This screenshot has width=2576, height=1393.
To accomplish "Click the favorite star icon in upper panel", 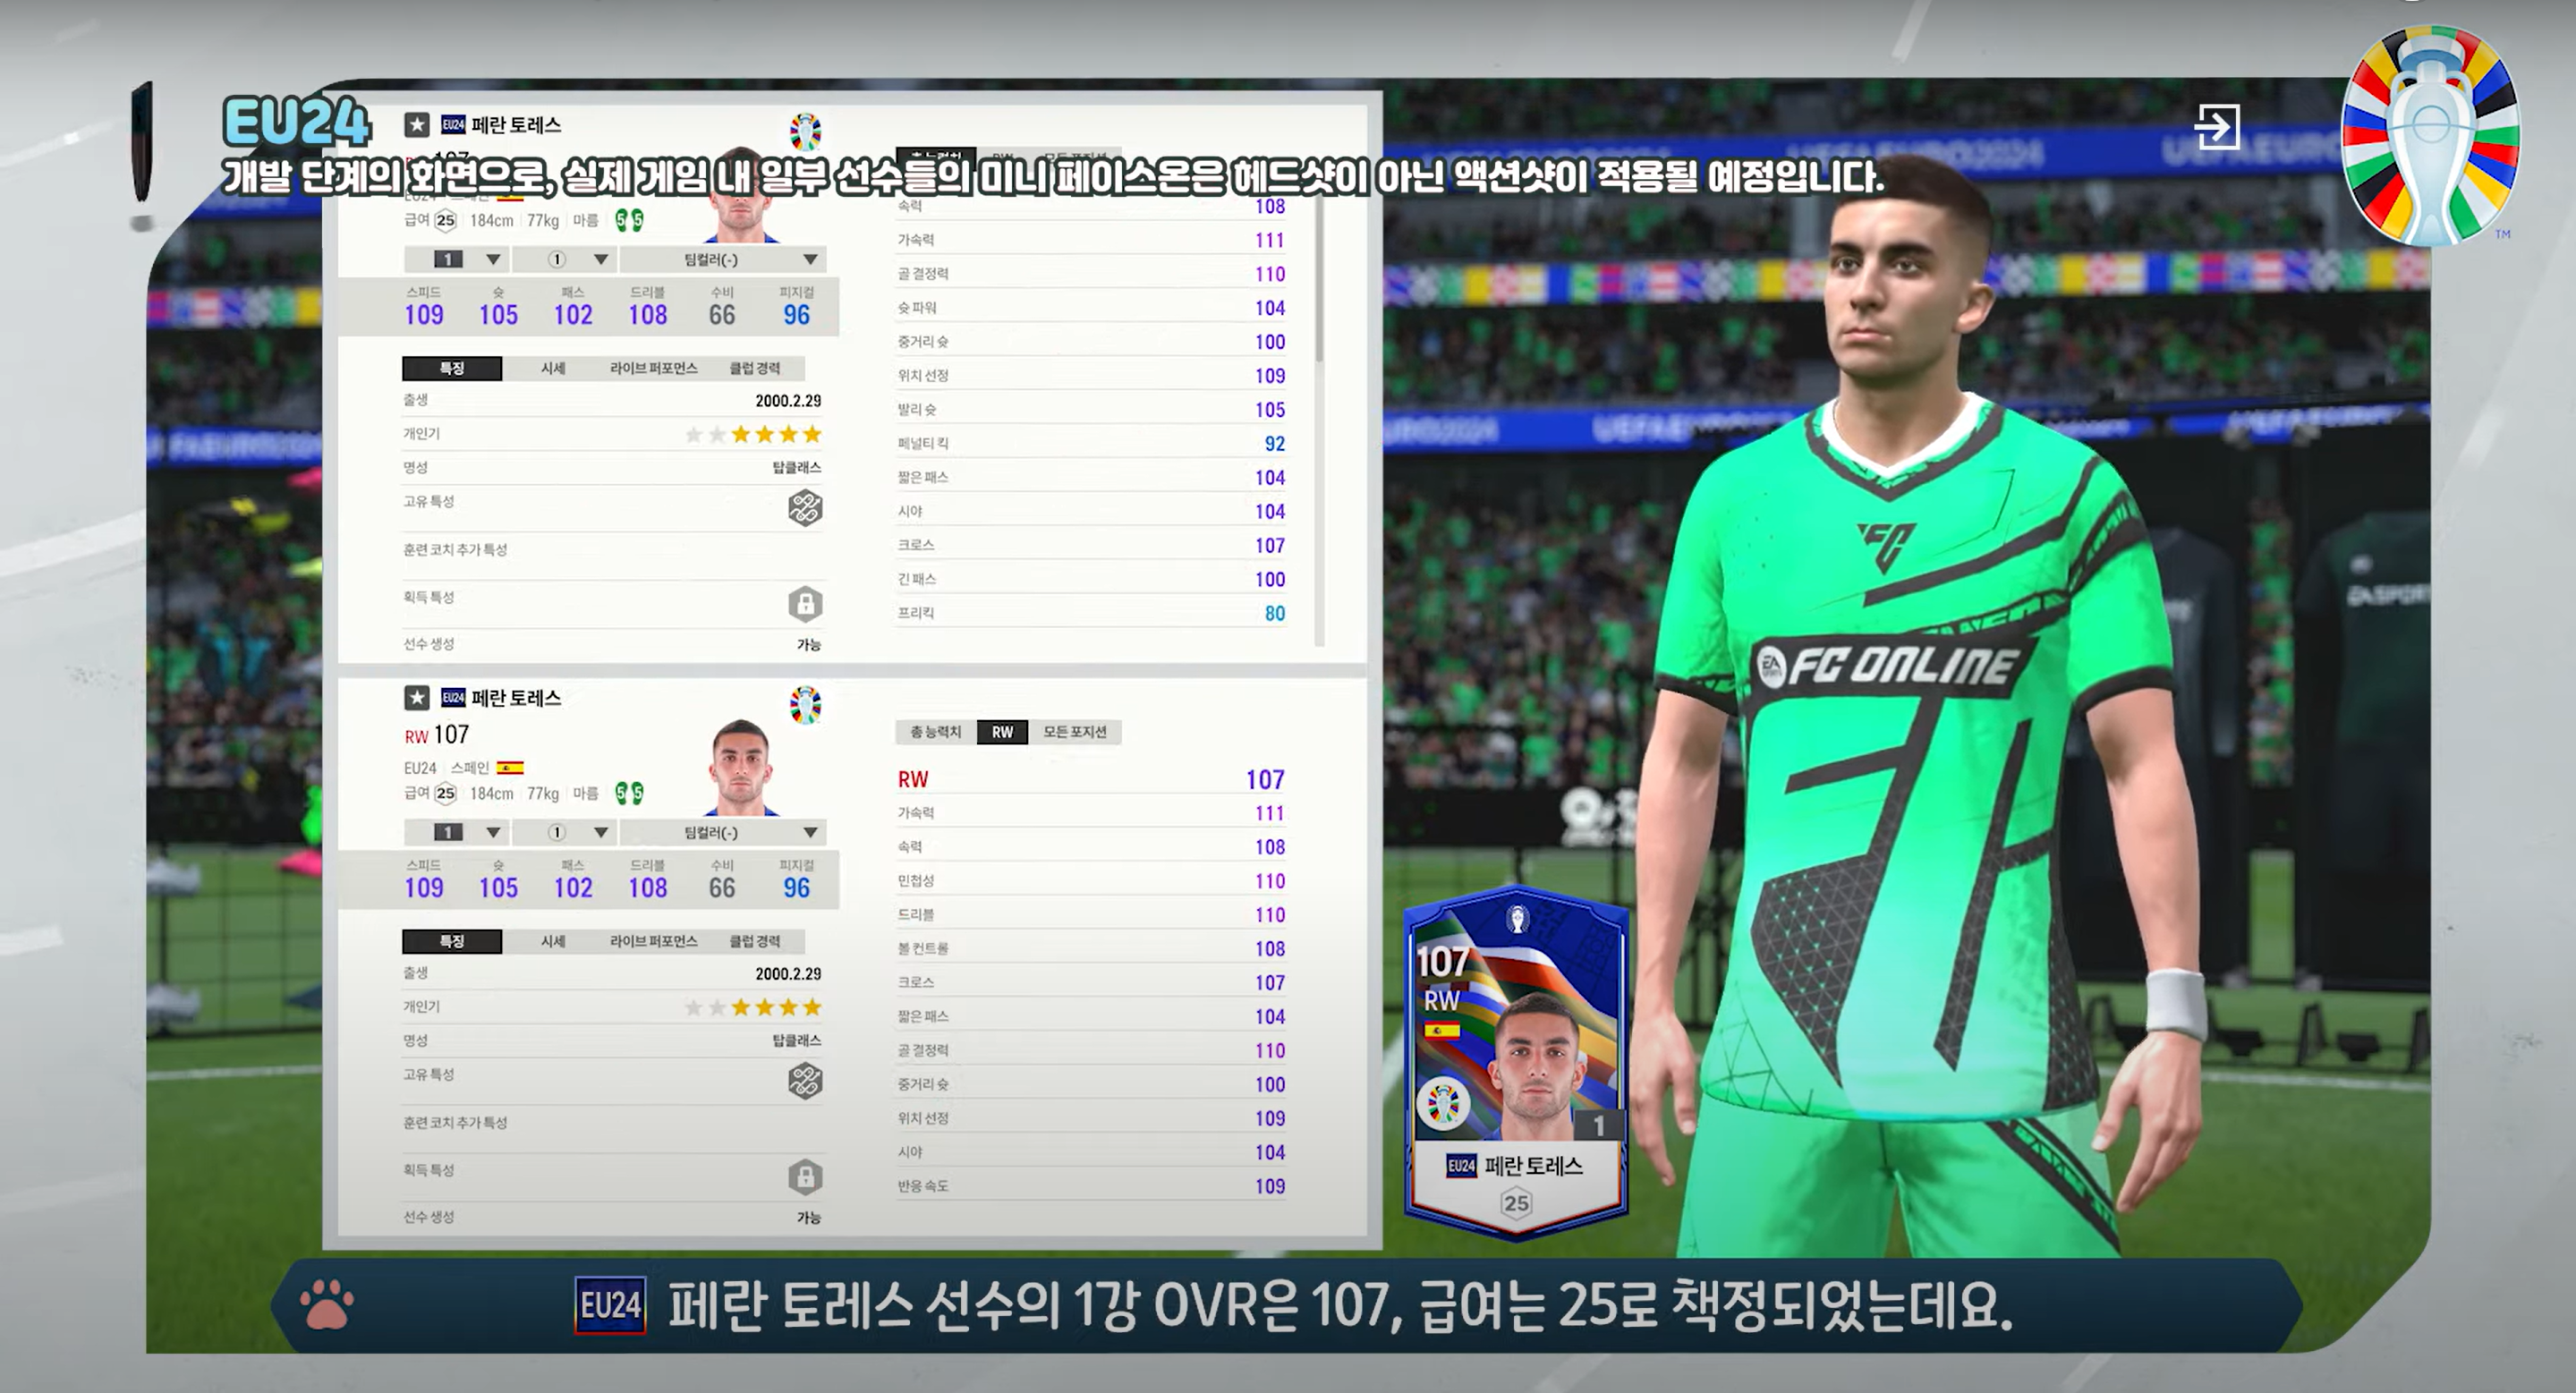I will [417, 124].
